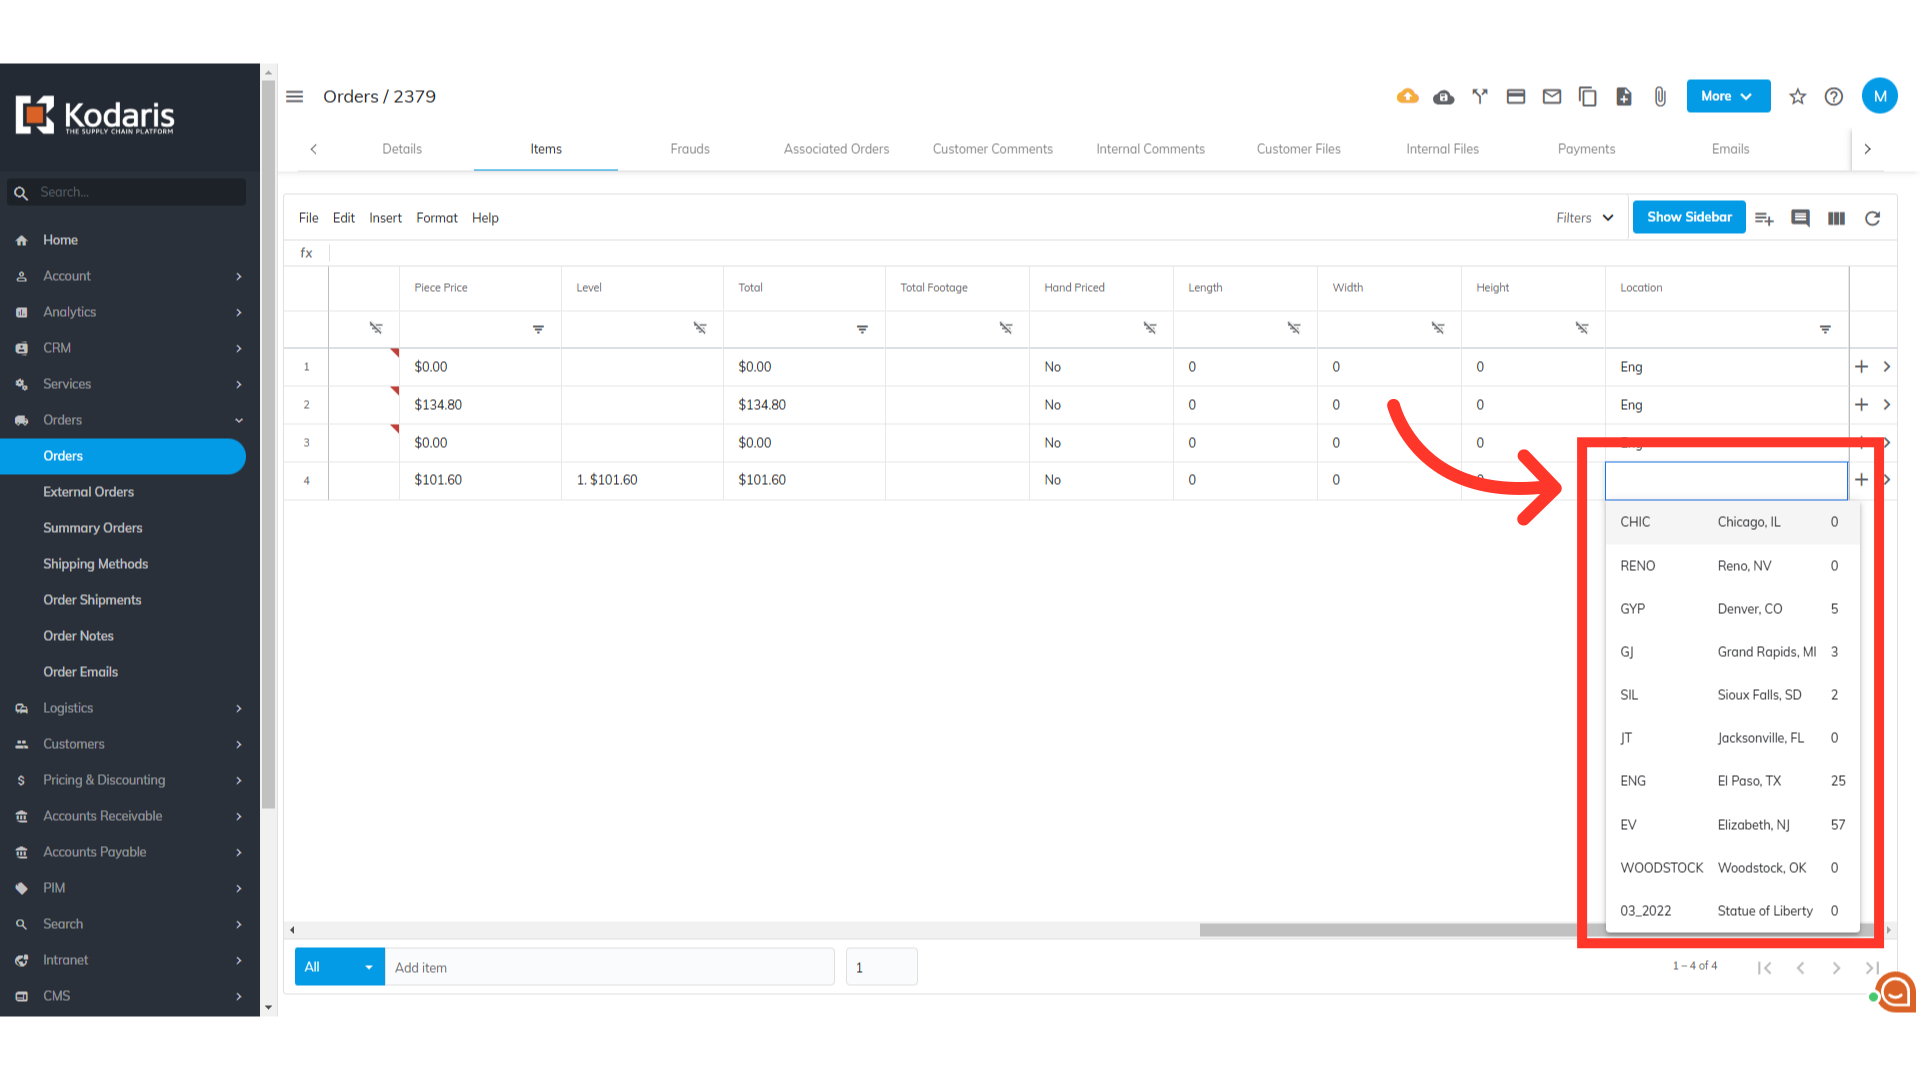The width and height of the screenshot is (1920, 1080).
Task: Open the credit card payment icon
Action: click(x=1516, y=96)
